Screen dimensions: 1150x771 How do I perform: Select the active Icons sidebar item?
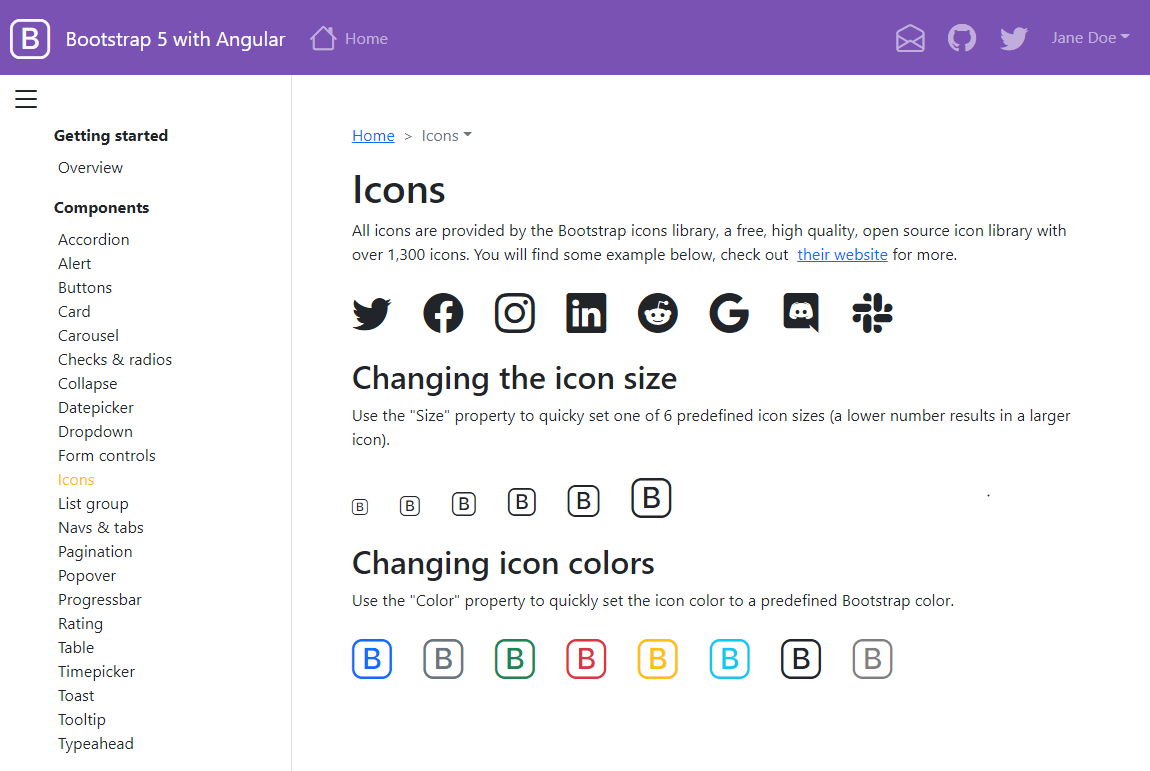tap(76, 480)
